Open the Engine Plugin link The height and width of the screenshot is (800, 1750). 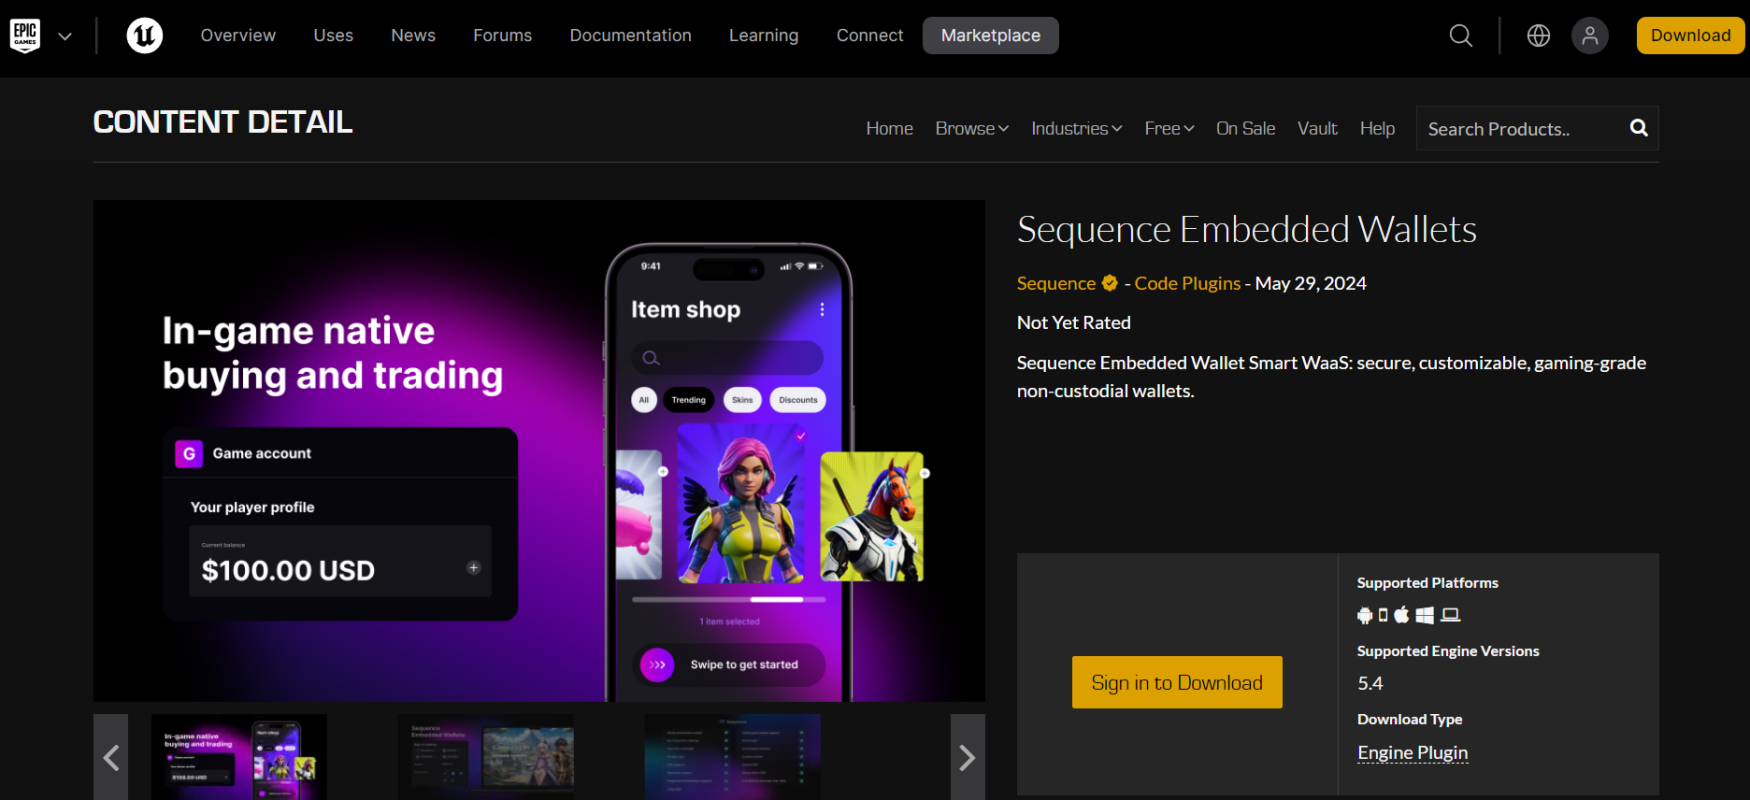[1412, 753]
